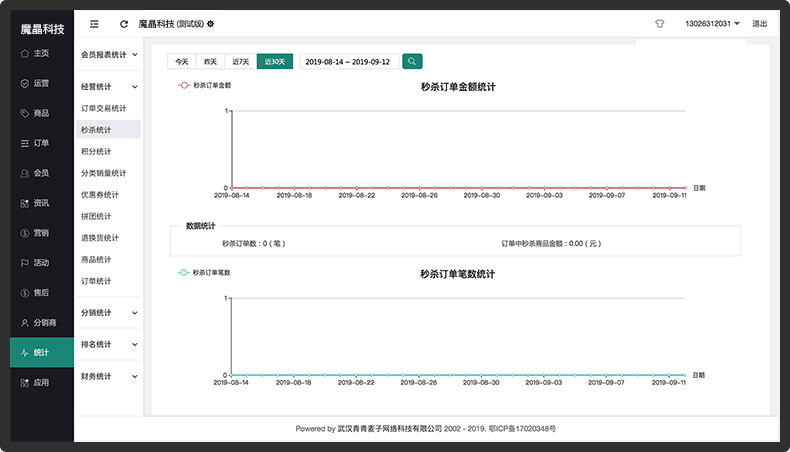Select the 近30天 time filter
The height and width of the screenshot is (452, 790).
275,61
